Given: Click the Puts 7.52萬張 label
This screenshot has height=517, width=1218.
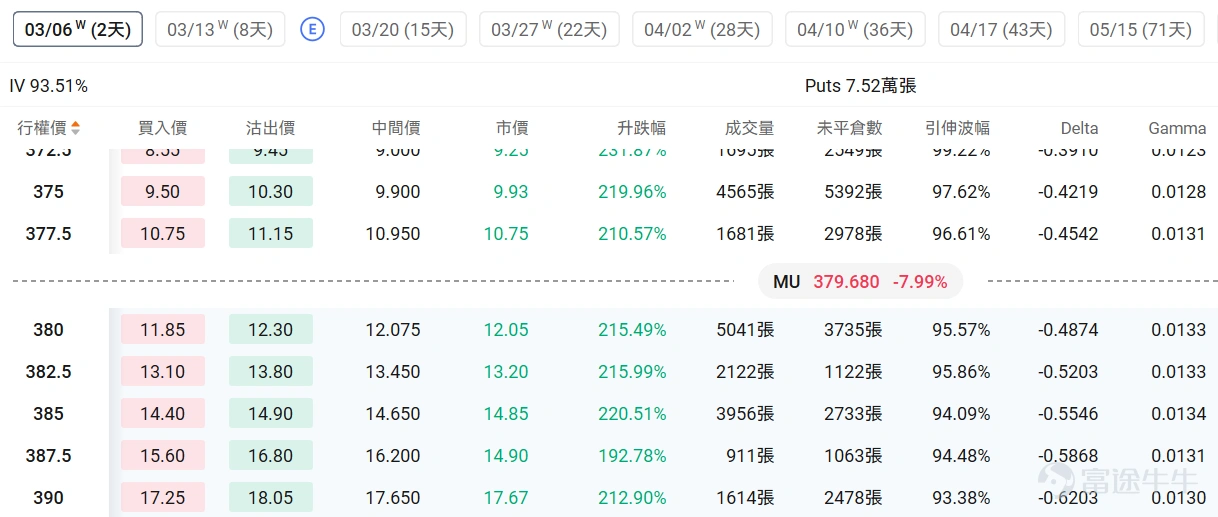Looking at the screenshot, I should coord(861,86).
